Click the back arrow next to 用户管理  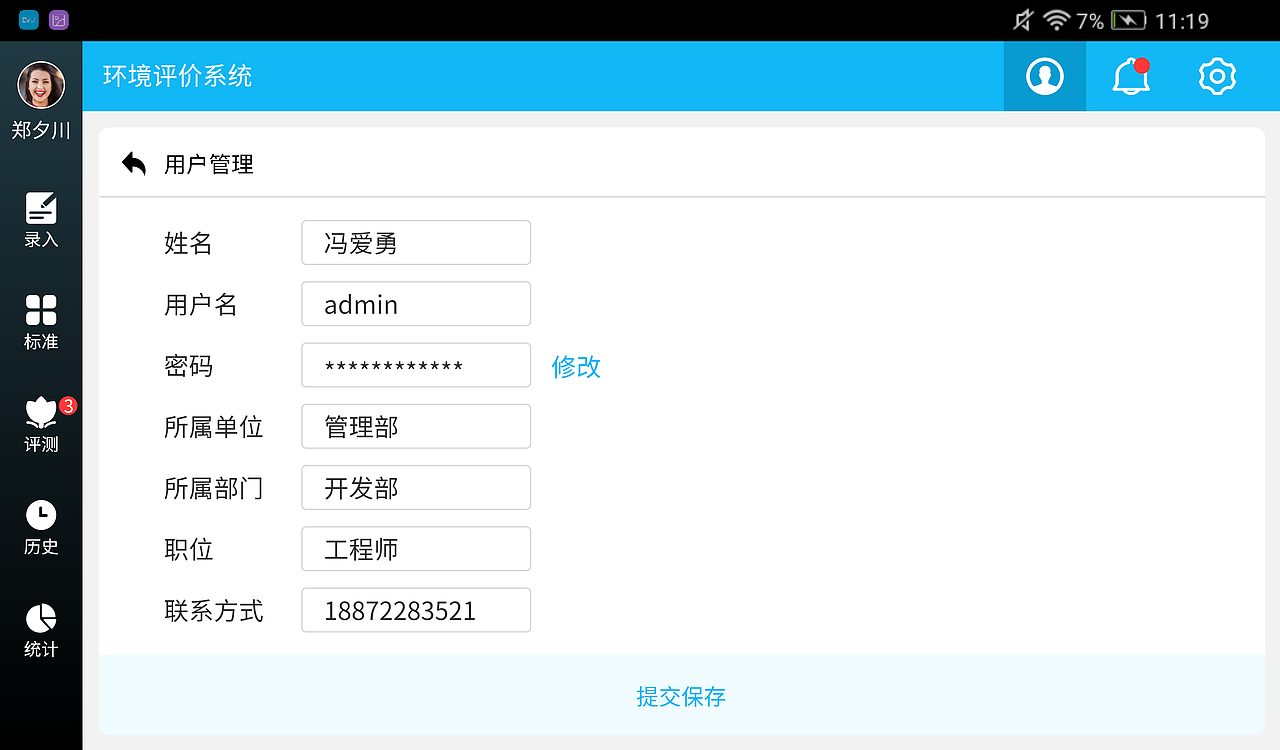[133, 162]
